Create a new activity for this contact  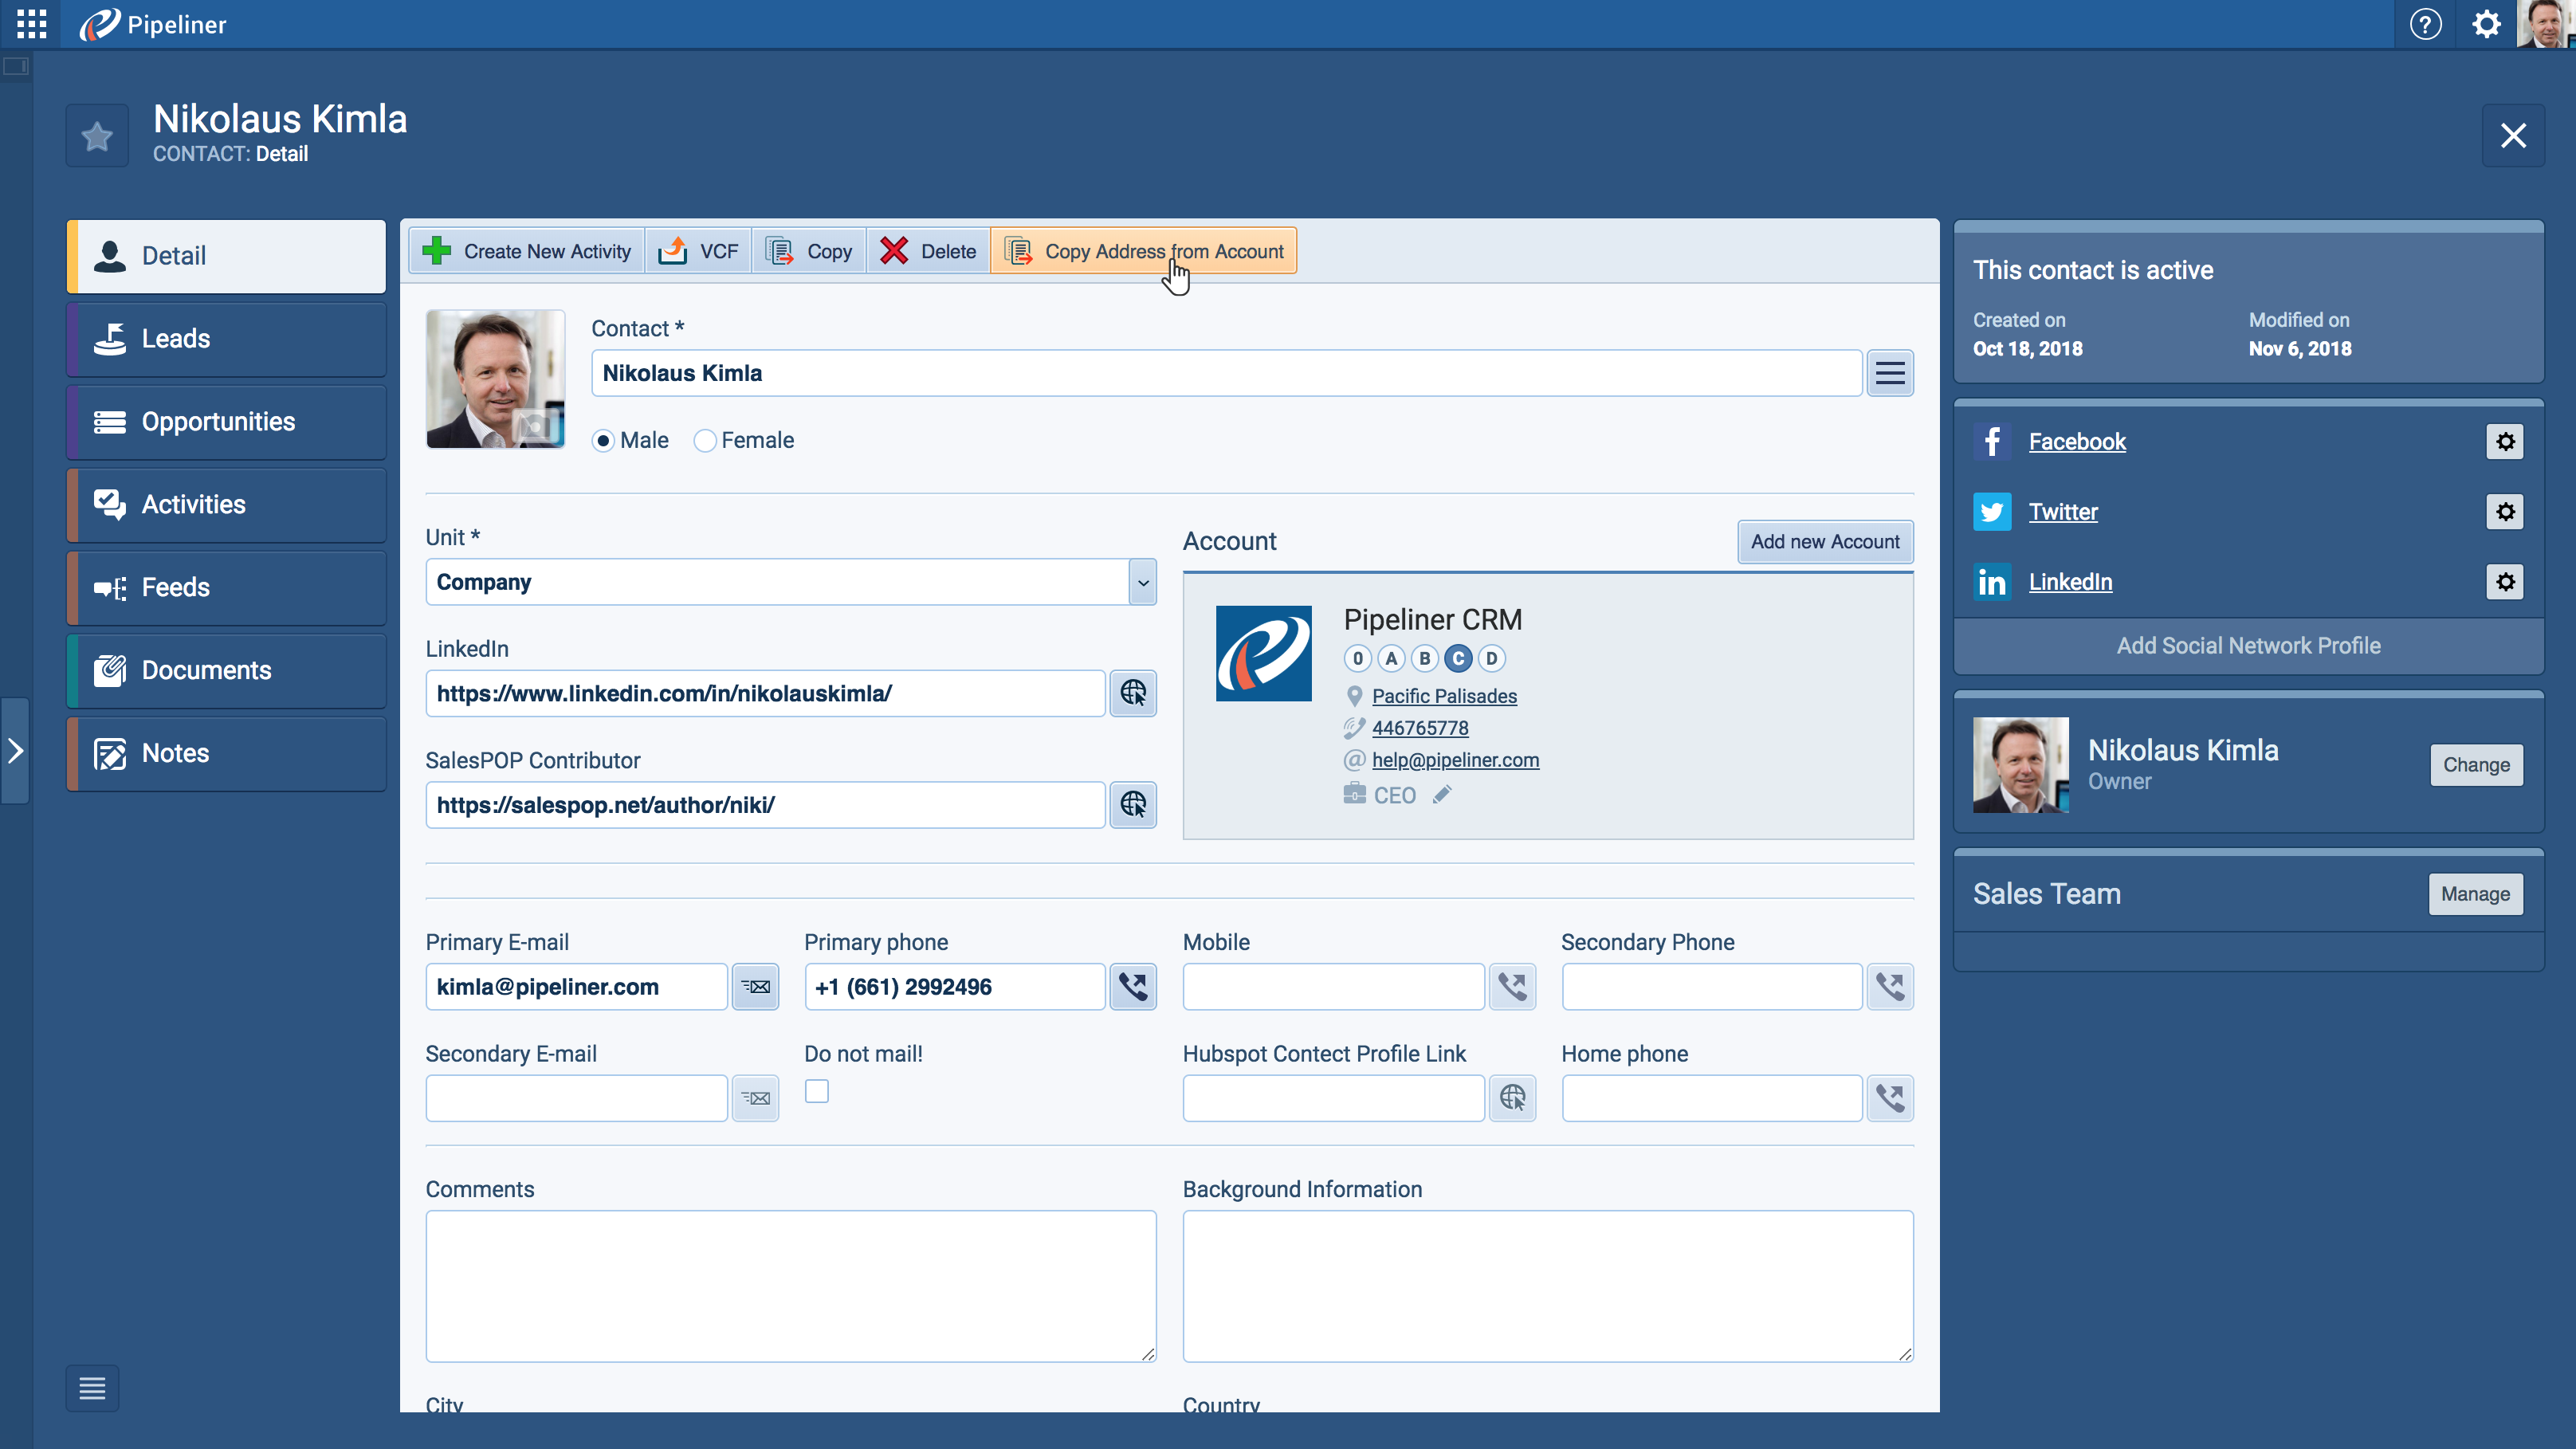[525, 251]
